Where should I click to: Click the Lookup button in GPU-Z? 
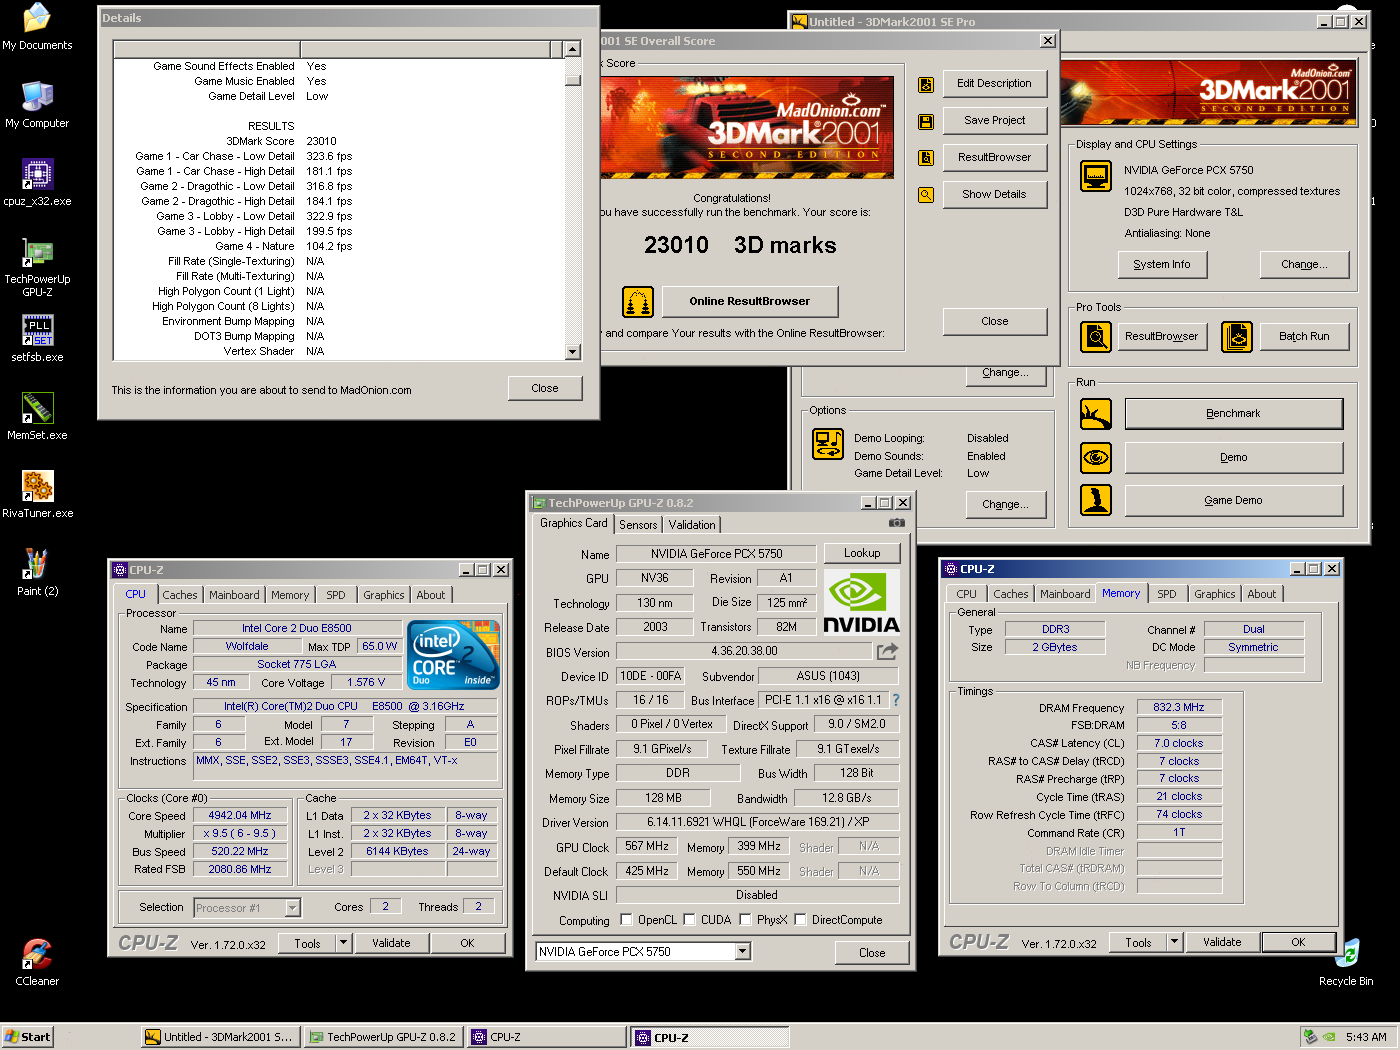pos(862,553)
